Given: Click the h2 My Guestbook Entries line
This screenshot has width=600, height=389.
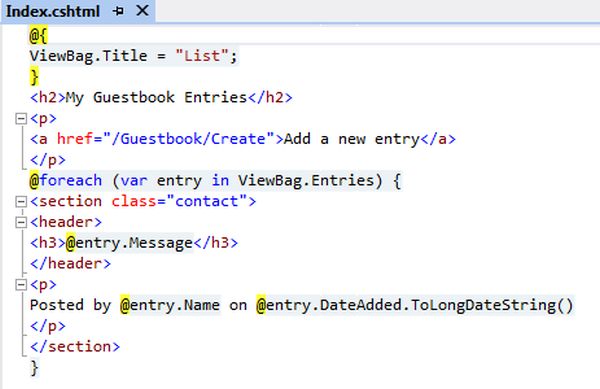Looking at the screenshot, I should click(161, 98).
